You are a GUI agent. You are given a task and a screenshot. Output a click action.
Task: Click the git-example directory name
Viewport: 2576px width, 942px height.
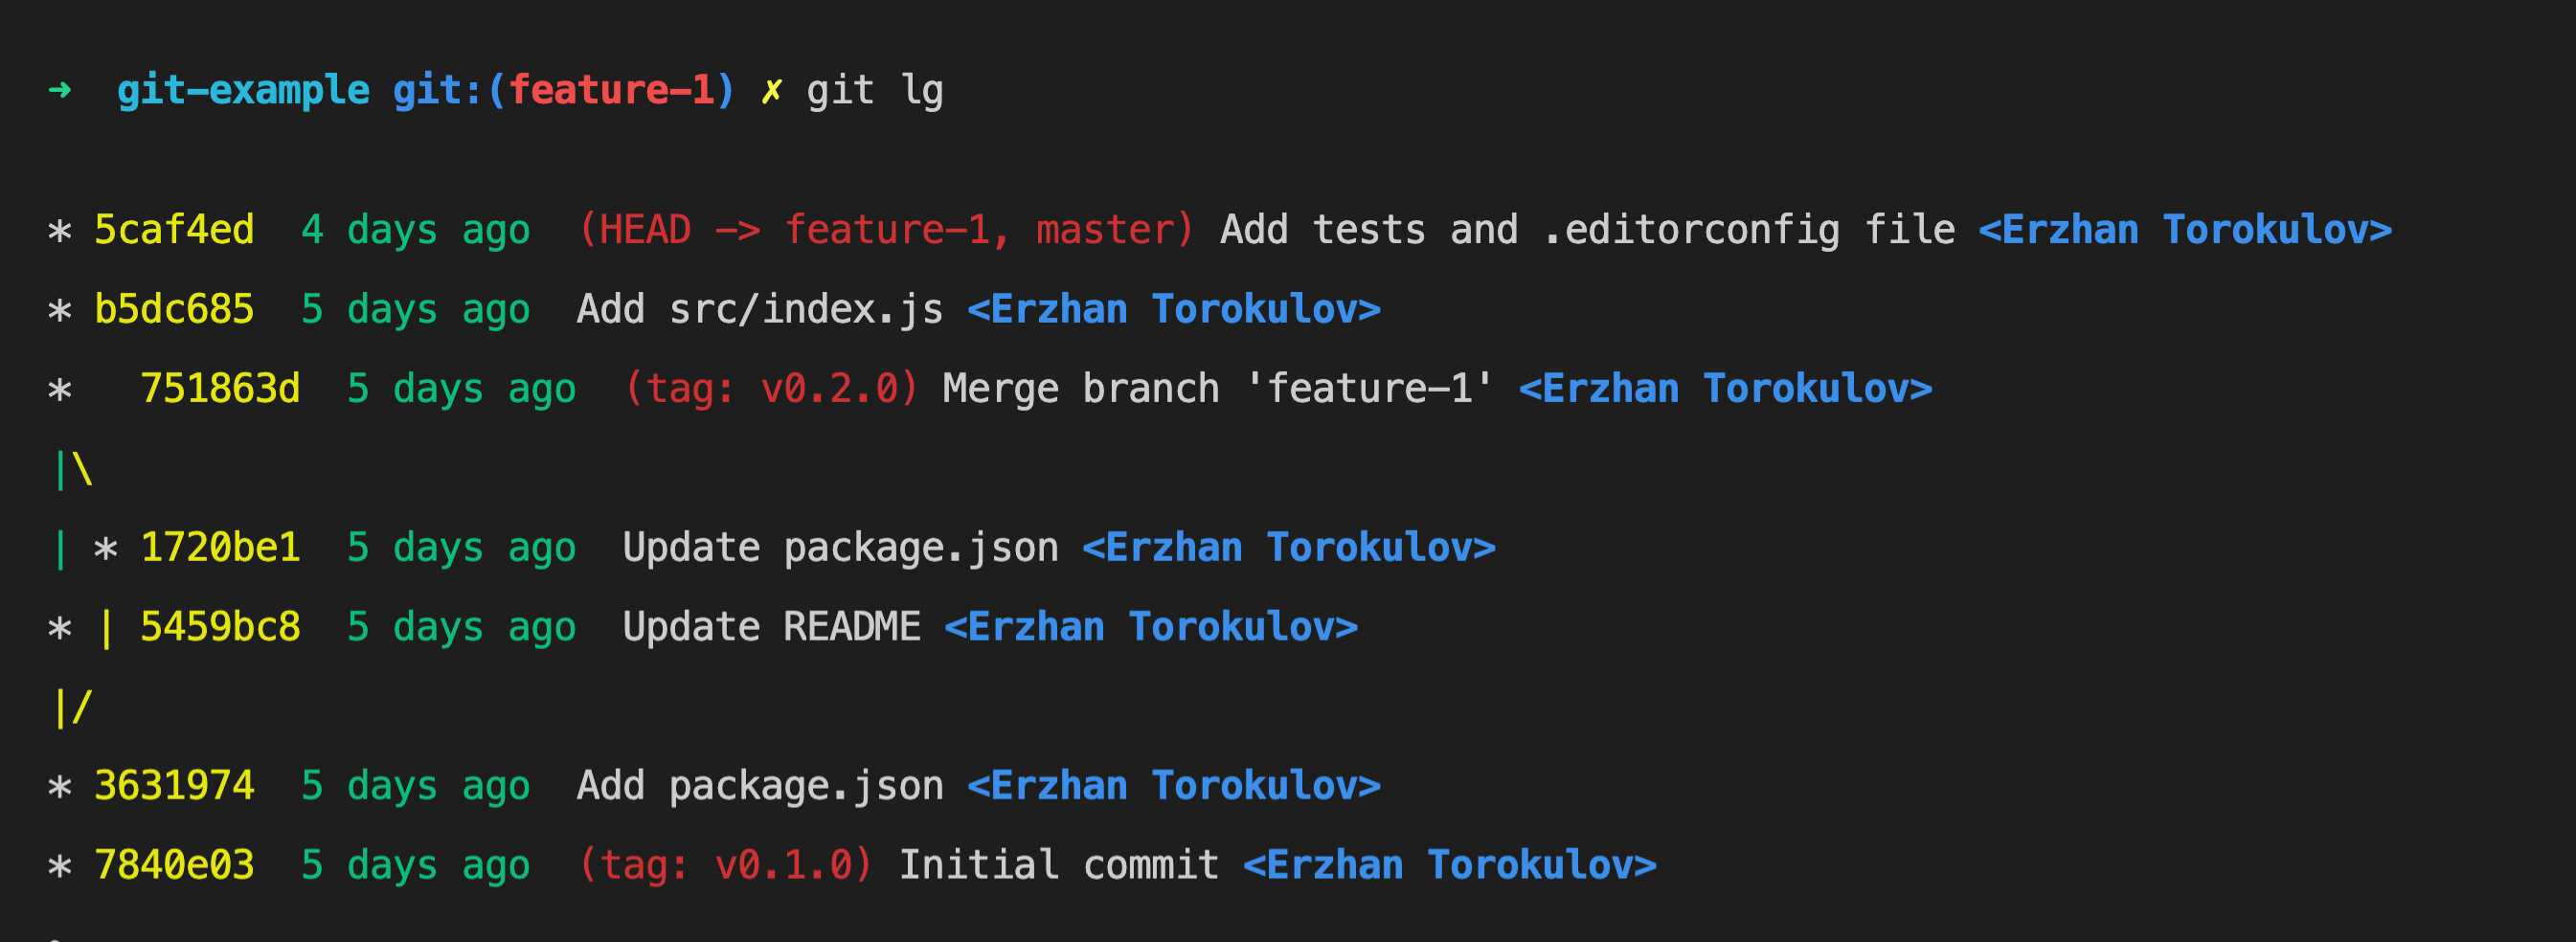tap(243, 91)
